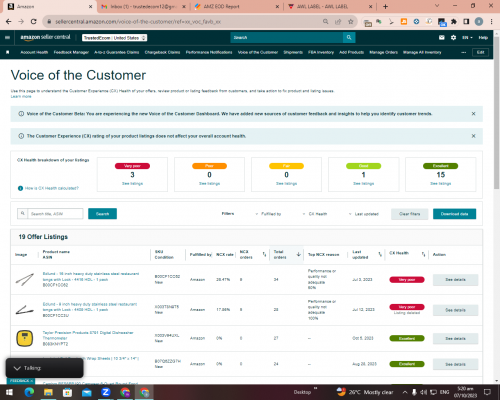The width and height of the screenshot is (500, 400).
Task: Open the TrustedEcom United States account selector
Action: pyautogui.click(x=114, y=38)
